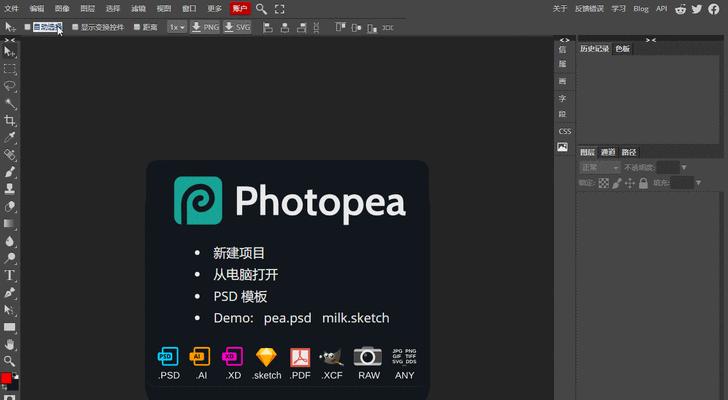Open PSD 模板 link
Viewport: 728px width, 400px height.
tap(240, 297)
